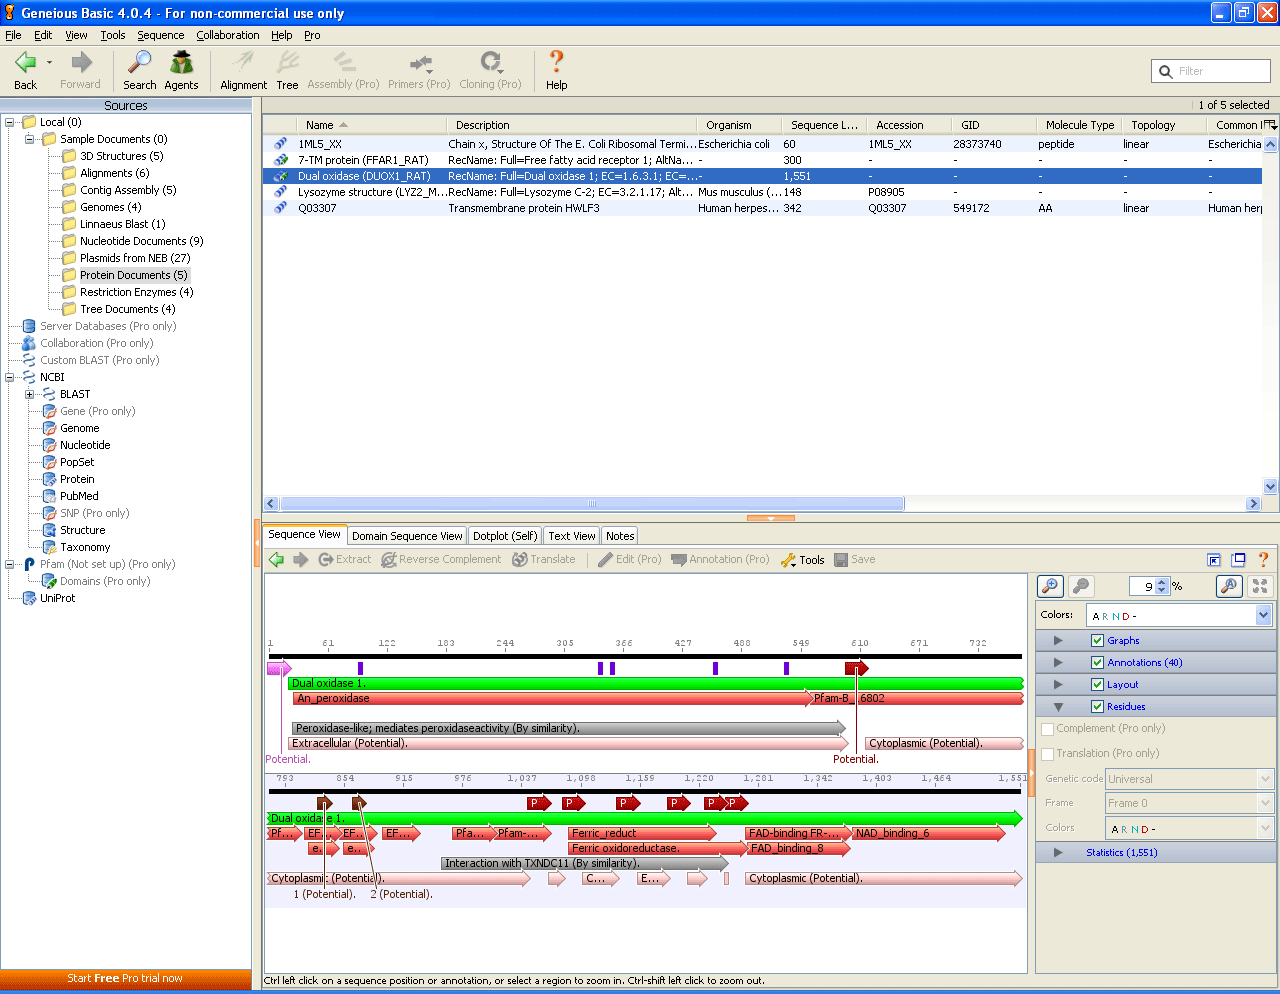
Task: Open the Search tool in toolbar
Action: point(139,71)
